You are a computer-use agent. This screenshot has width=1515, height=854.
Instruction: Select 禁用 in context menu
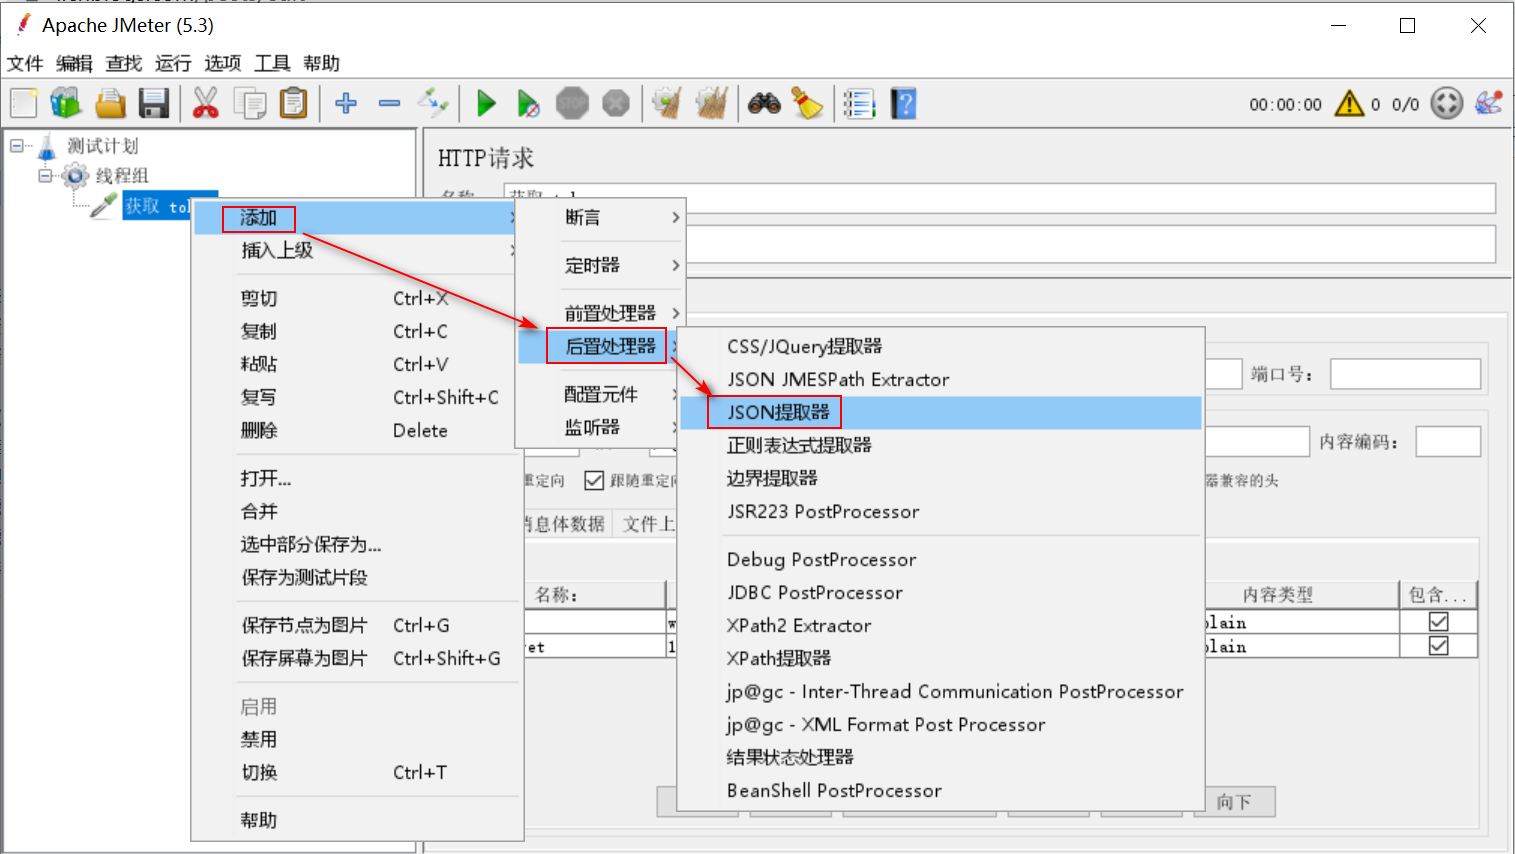pos(355,739)
